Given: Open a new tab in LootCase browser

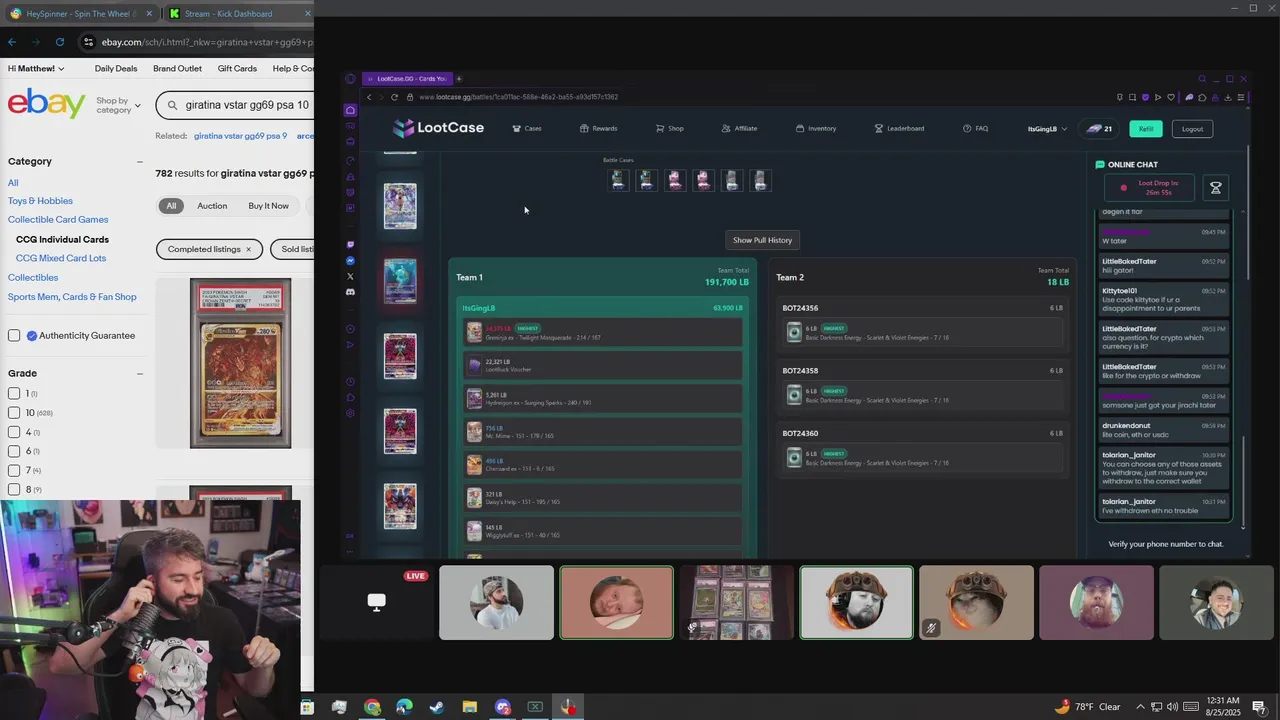Looking at the screenshot, I should pyautogui.click(x=459, y=78).
